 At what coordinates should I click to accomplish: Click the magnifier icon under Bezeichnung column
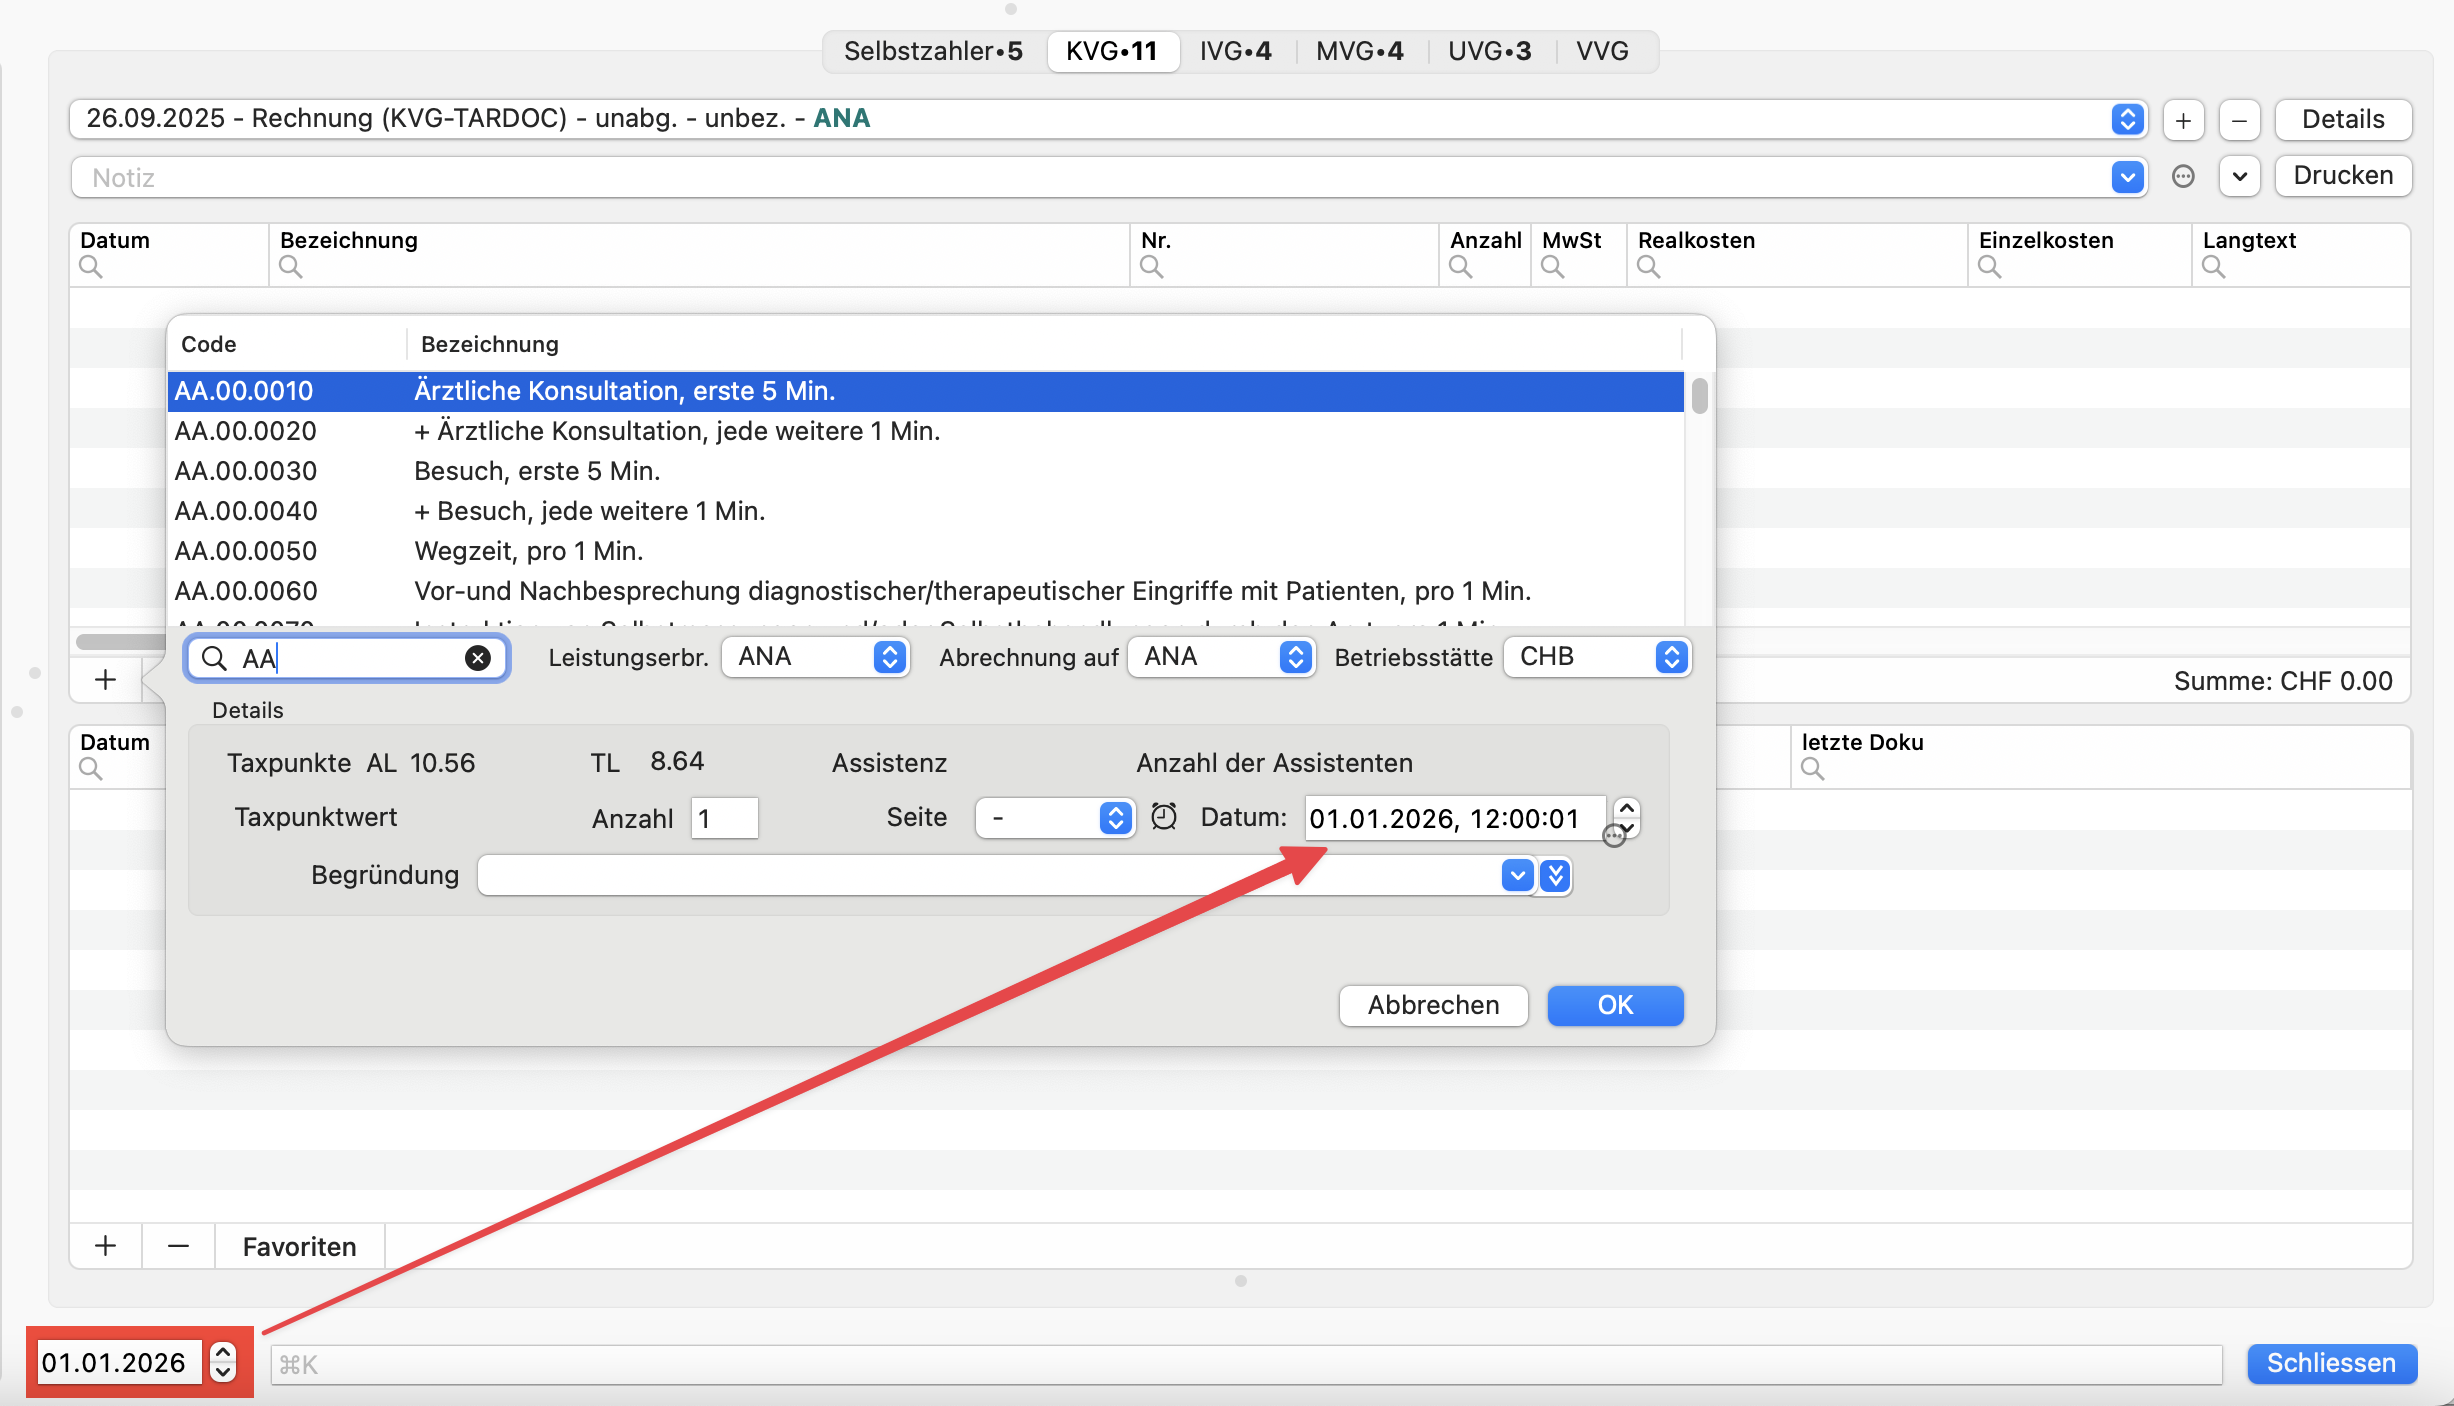tap(291, 267)
